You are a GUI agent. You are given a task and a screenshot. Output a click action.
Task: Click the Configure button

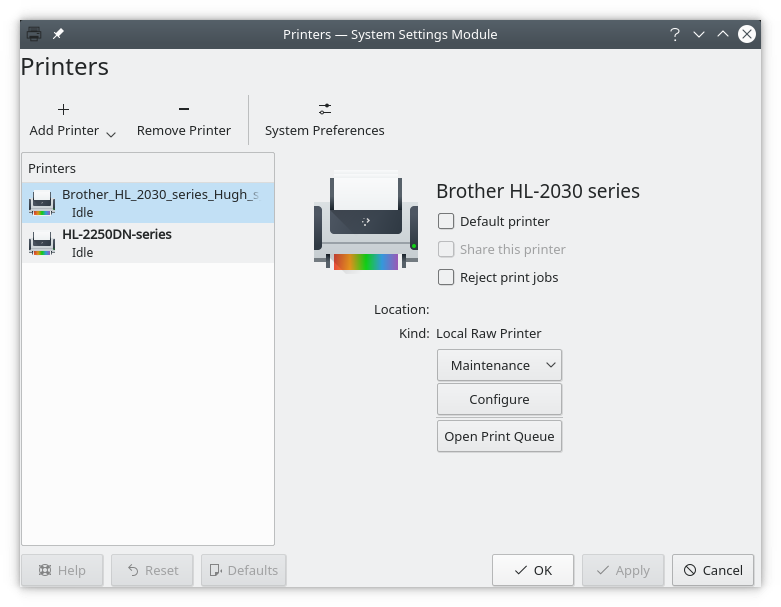(499, 399)
